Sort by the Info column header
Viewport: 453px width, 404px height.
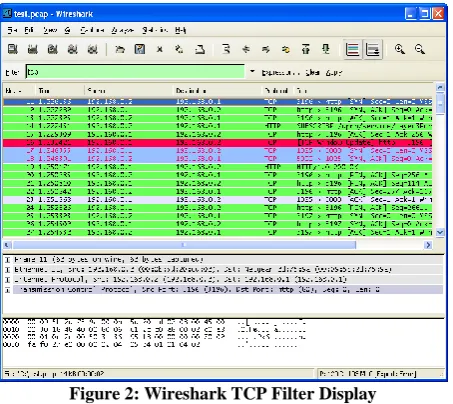(363, 90)
